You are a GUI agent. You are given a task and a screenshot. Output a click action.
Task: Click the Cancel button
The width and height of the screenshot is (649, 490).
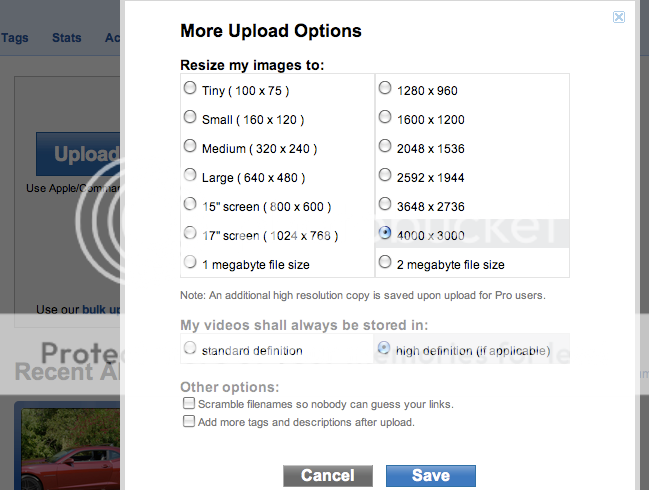pyautogui.click(x=328, y=476)
